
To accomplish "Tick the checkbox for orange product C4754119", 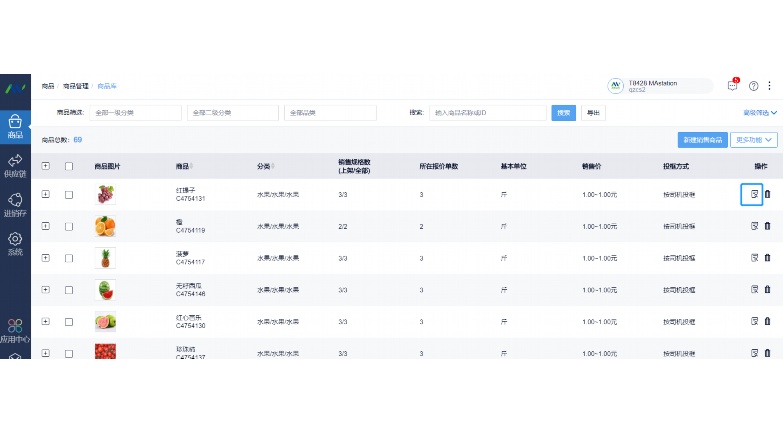I will [x=69, y=227].
